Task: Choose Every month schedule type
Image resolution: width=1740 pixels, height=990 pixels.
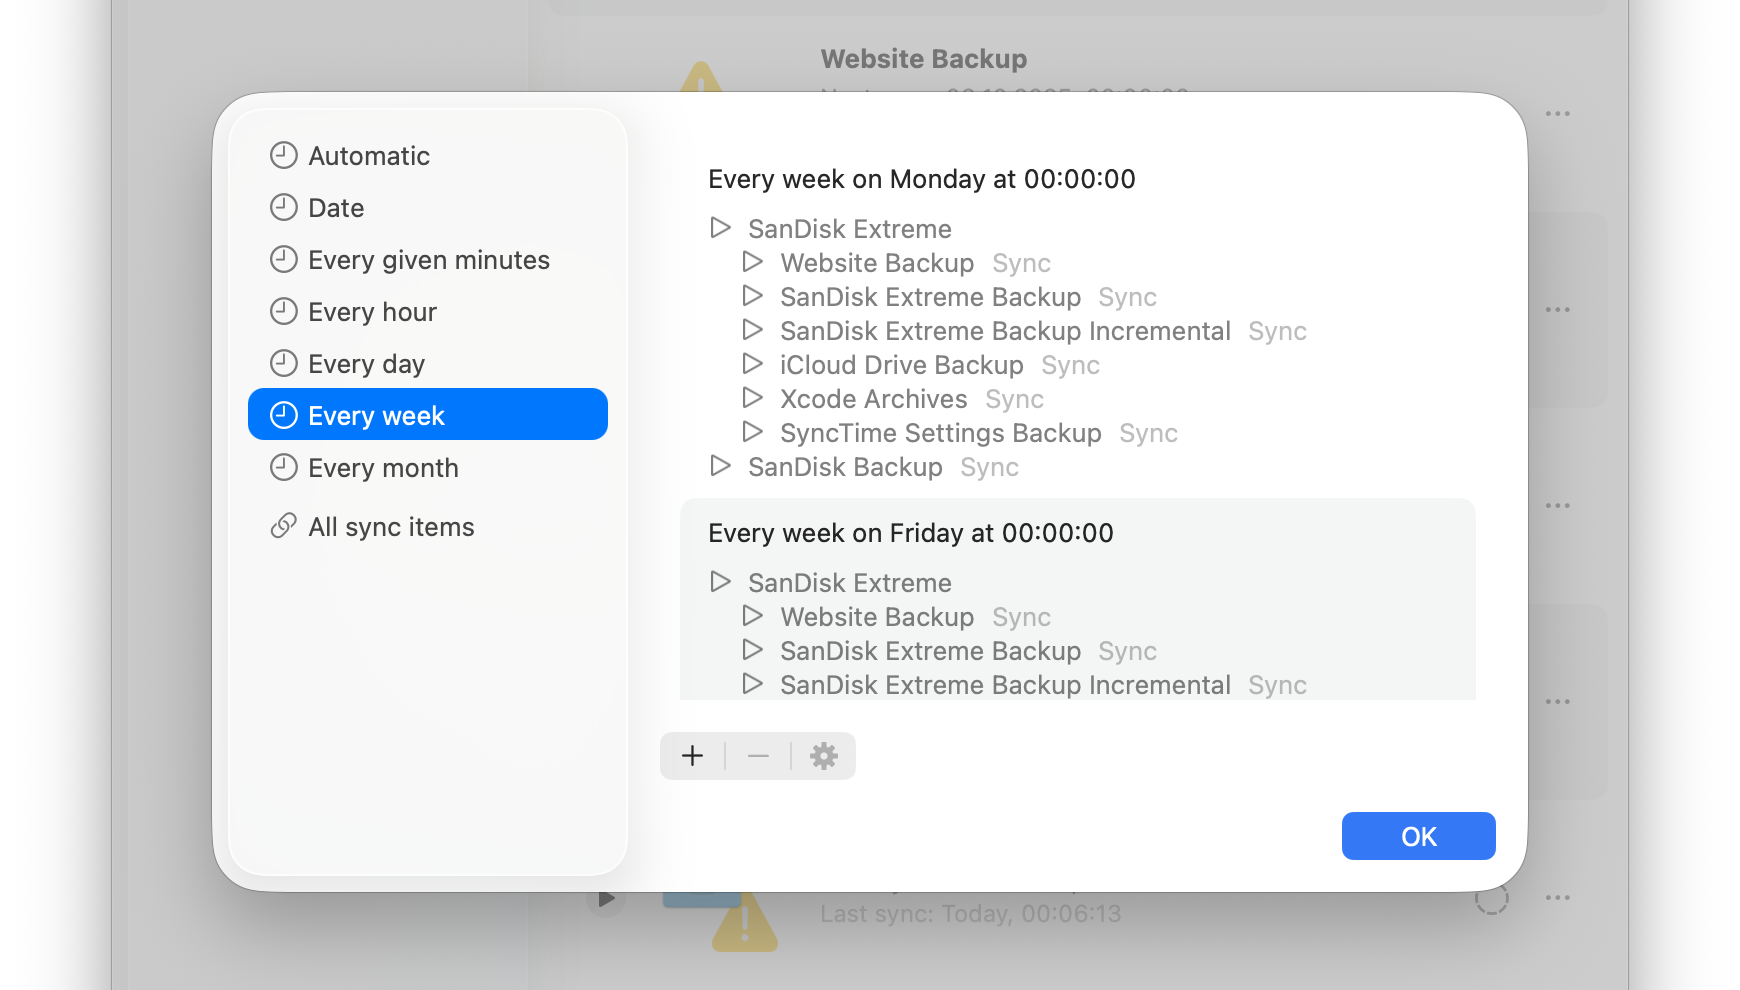Action: (383, 468)
